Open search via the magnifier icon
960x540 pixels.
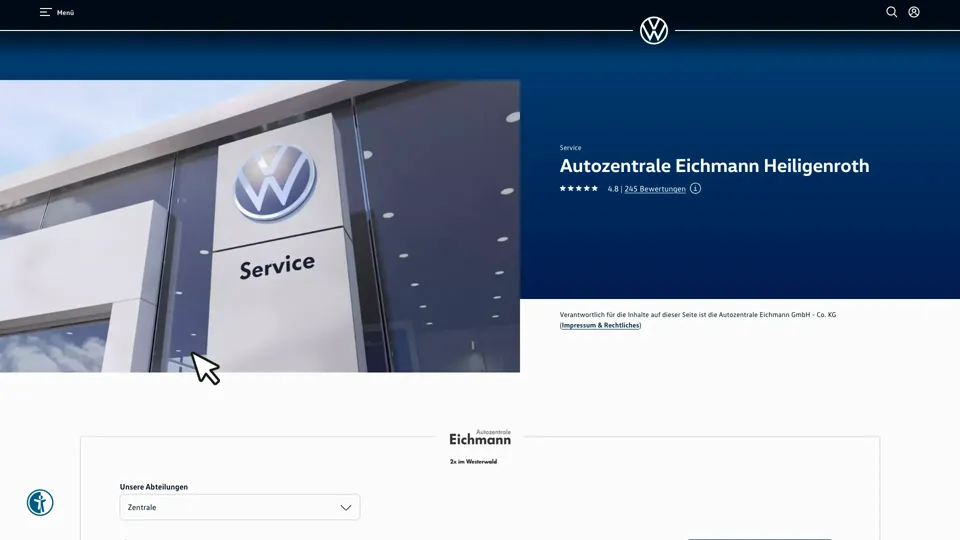[x=891, y=12]
